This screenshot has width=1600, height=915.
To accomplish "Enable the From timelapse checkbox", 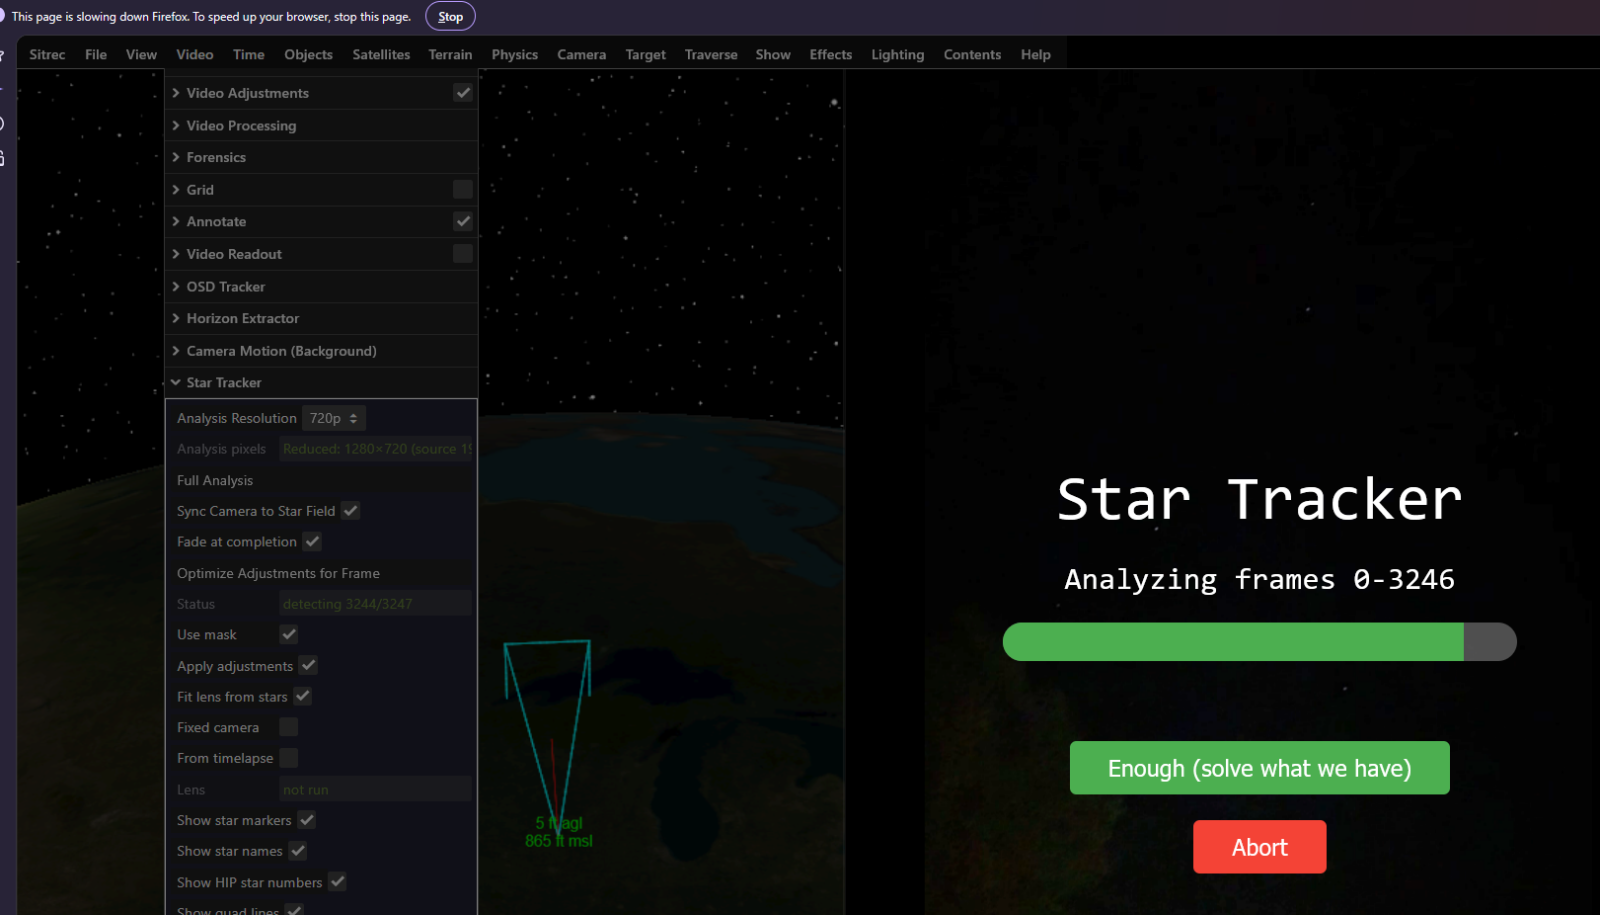I will click(289, 758).
